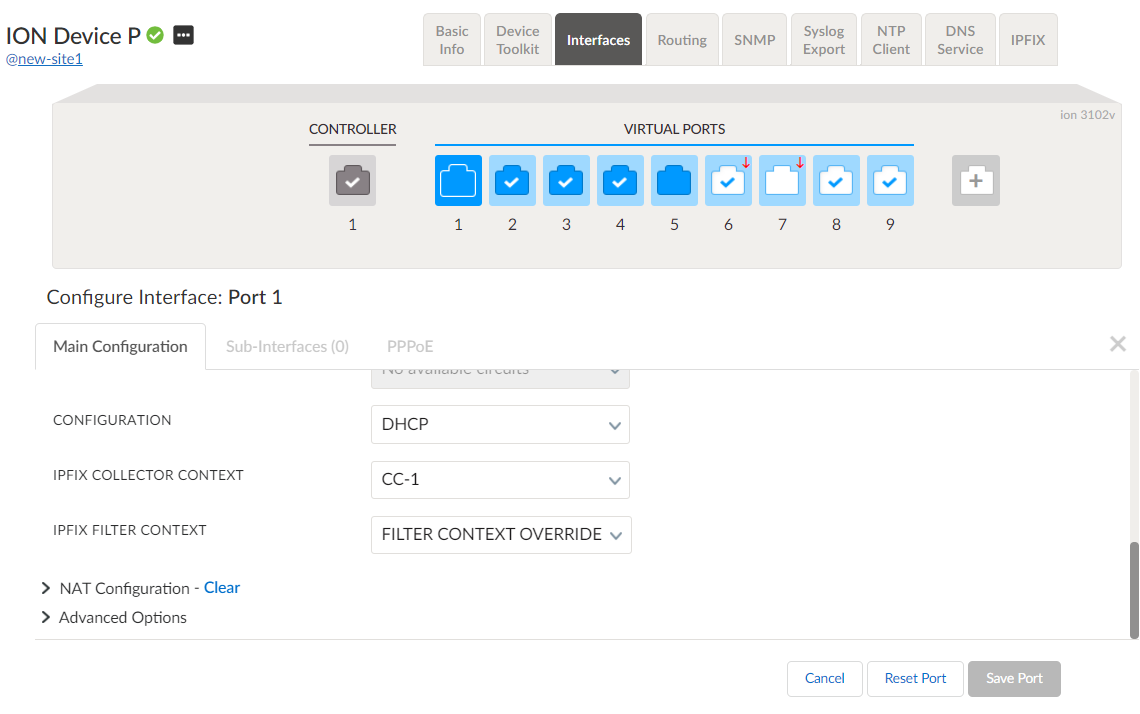The width and height of the screenshot is (1140, 714).
Task: Click the green verified icon next to device name
Action: 155,34
